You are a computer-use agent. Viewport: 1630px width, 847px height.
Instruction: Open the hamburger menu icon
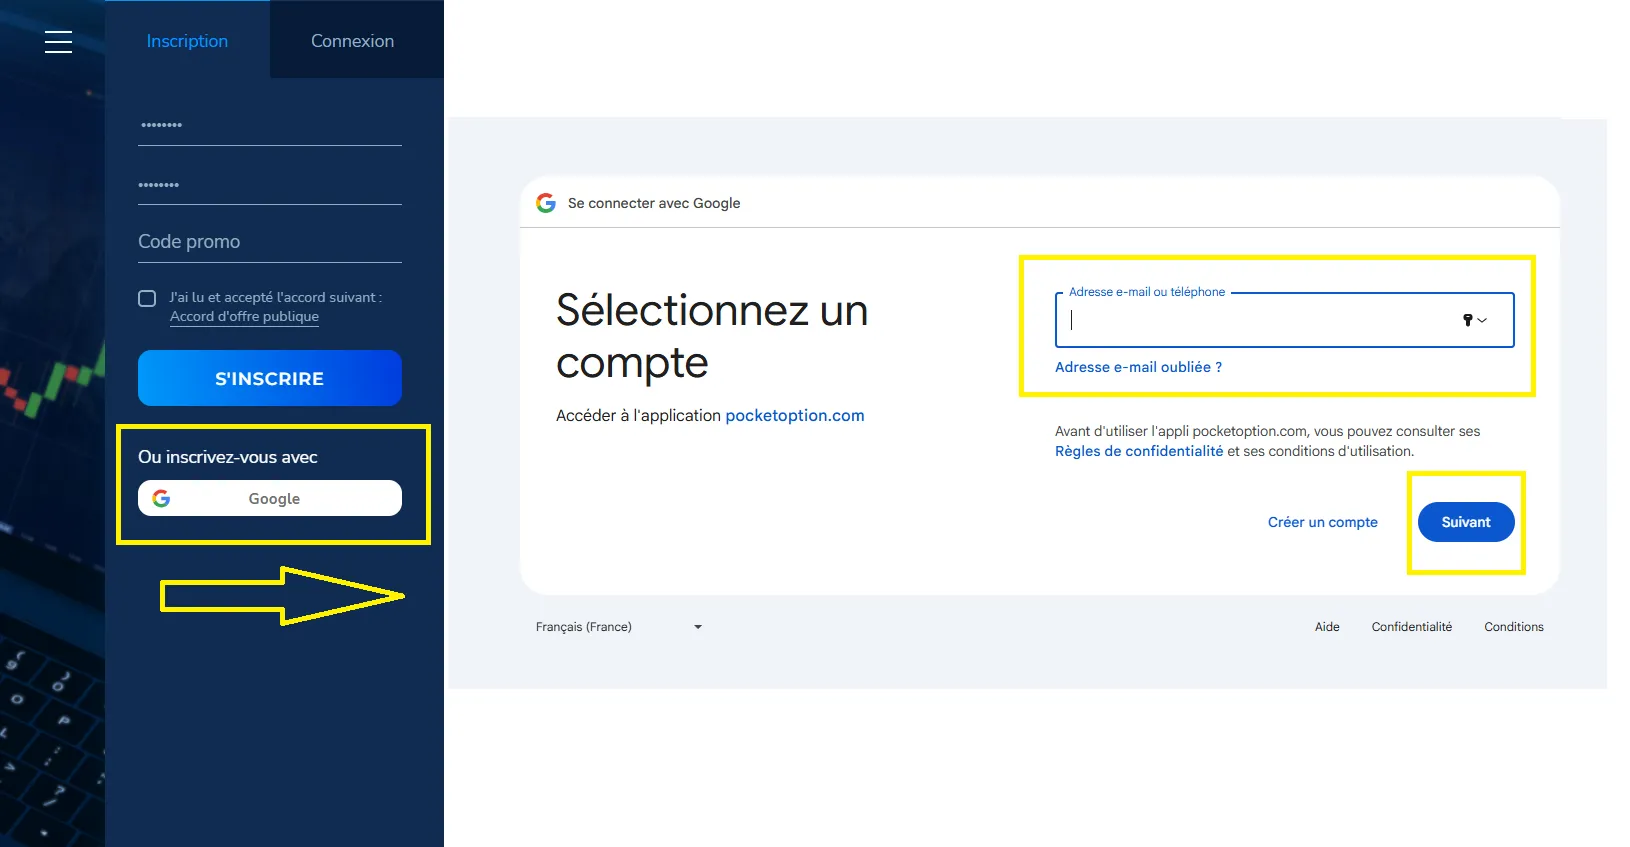58,41
